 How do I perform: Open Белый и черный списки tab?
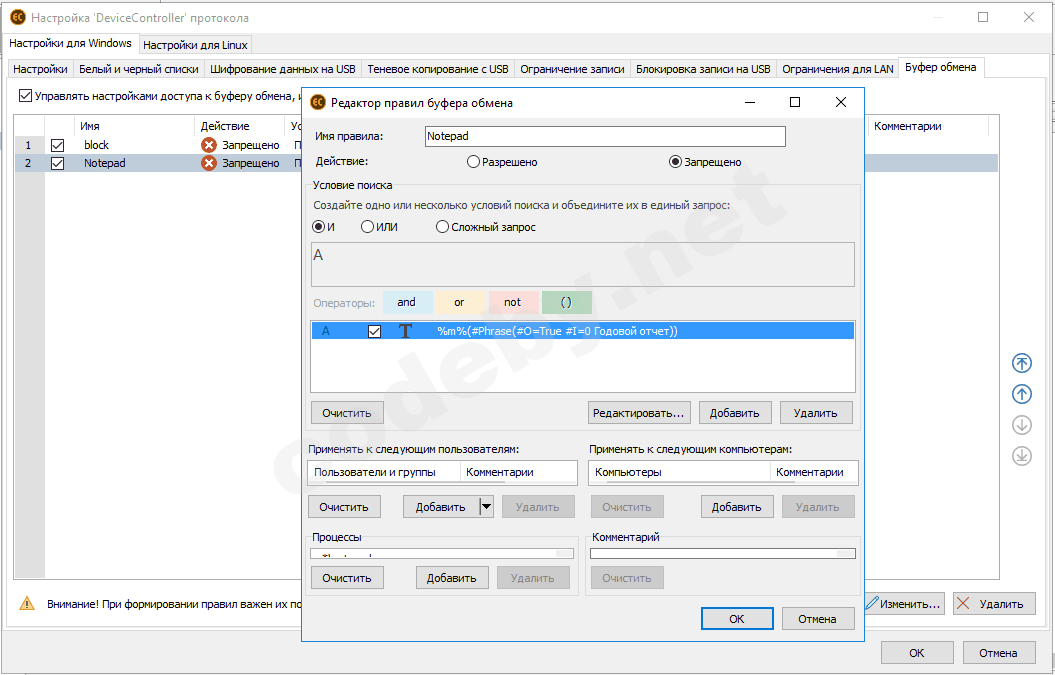tap(139, 69)
